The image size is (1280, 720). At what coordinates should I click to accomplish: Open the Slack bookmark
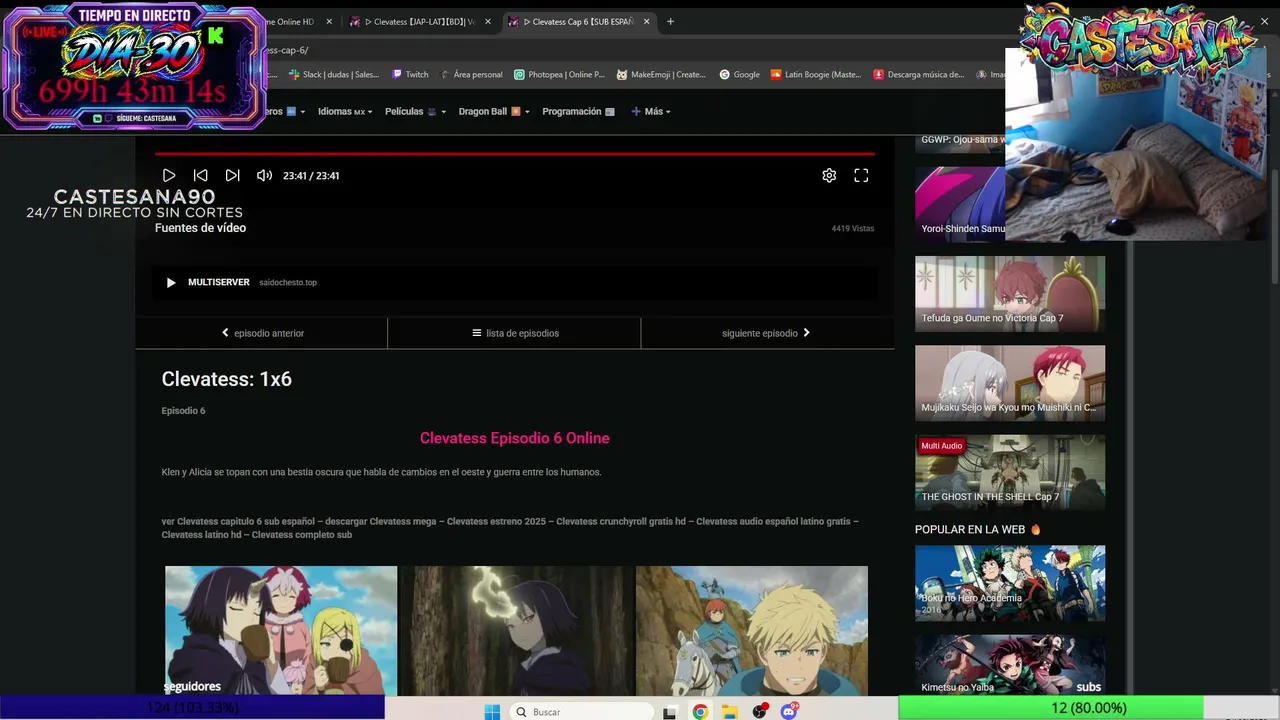tap(334, 74)
